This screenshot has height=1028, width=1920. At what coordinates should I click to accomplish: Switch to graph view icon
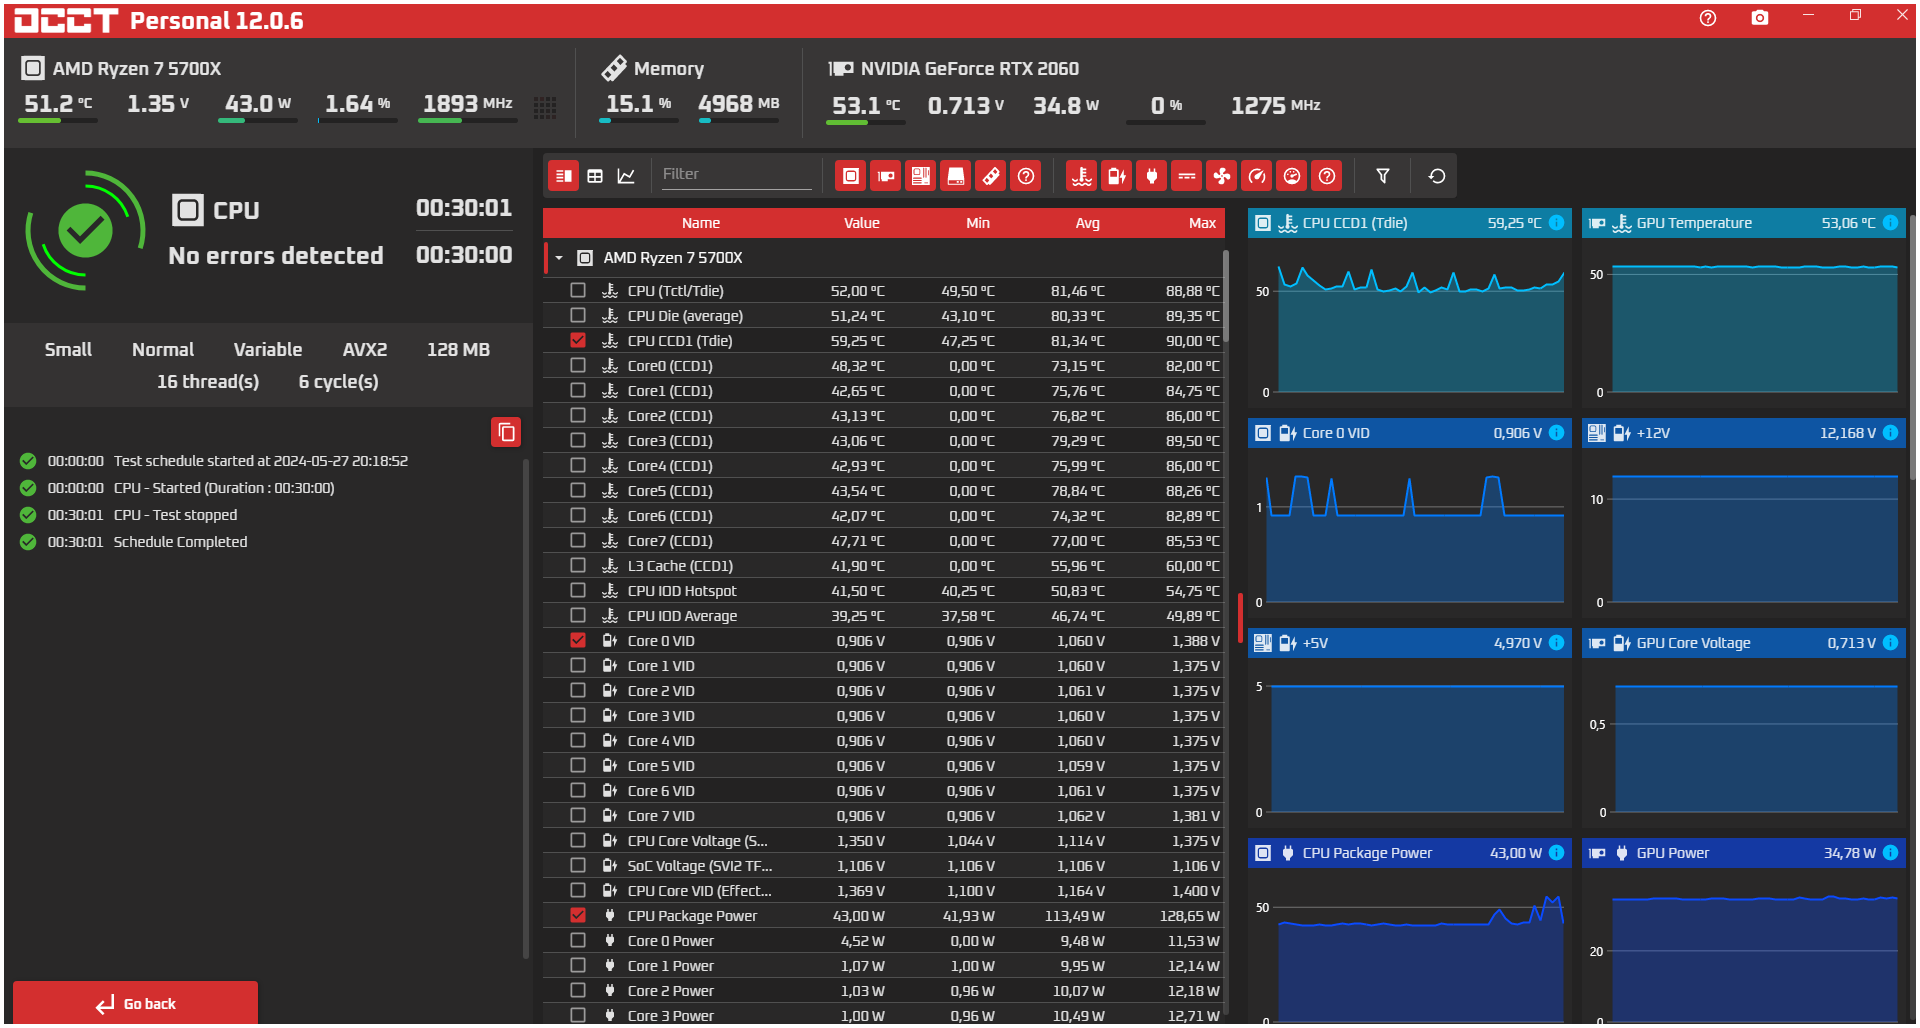click(x=626, y=176)
